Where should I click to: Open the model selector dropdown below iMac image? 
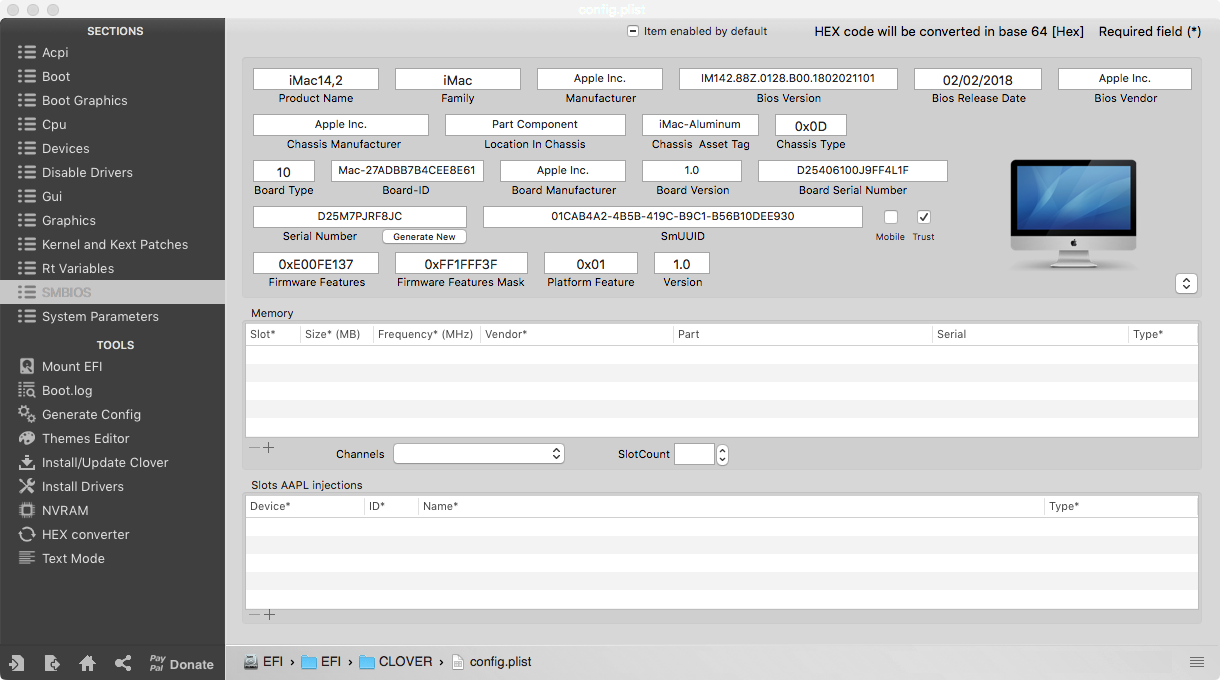click(x=1186, y=283)
